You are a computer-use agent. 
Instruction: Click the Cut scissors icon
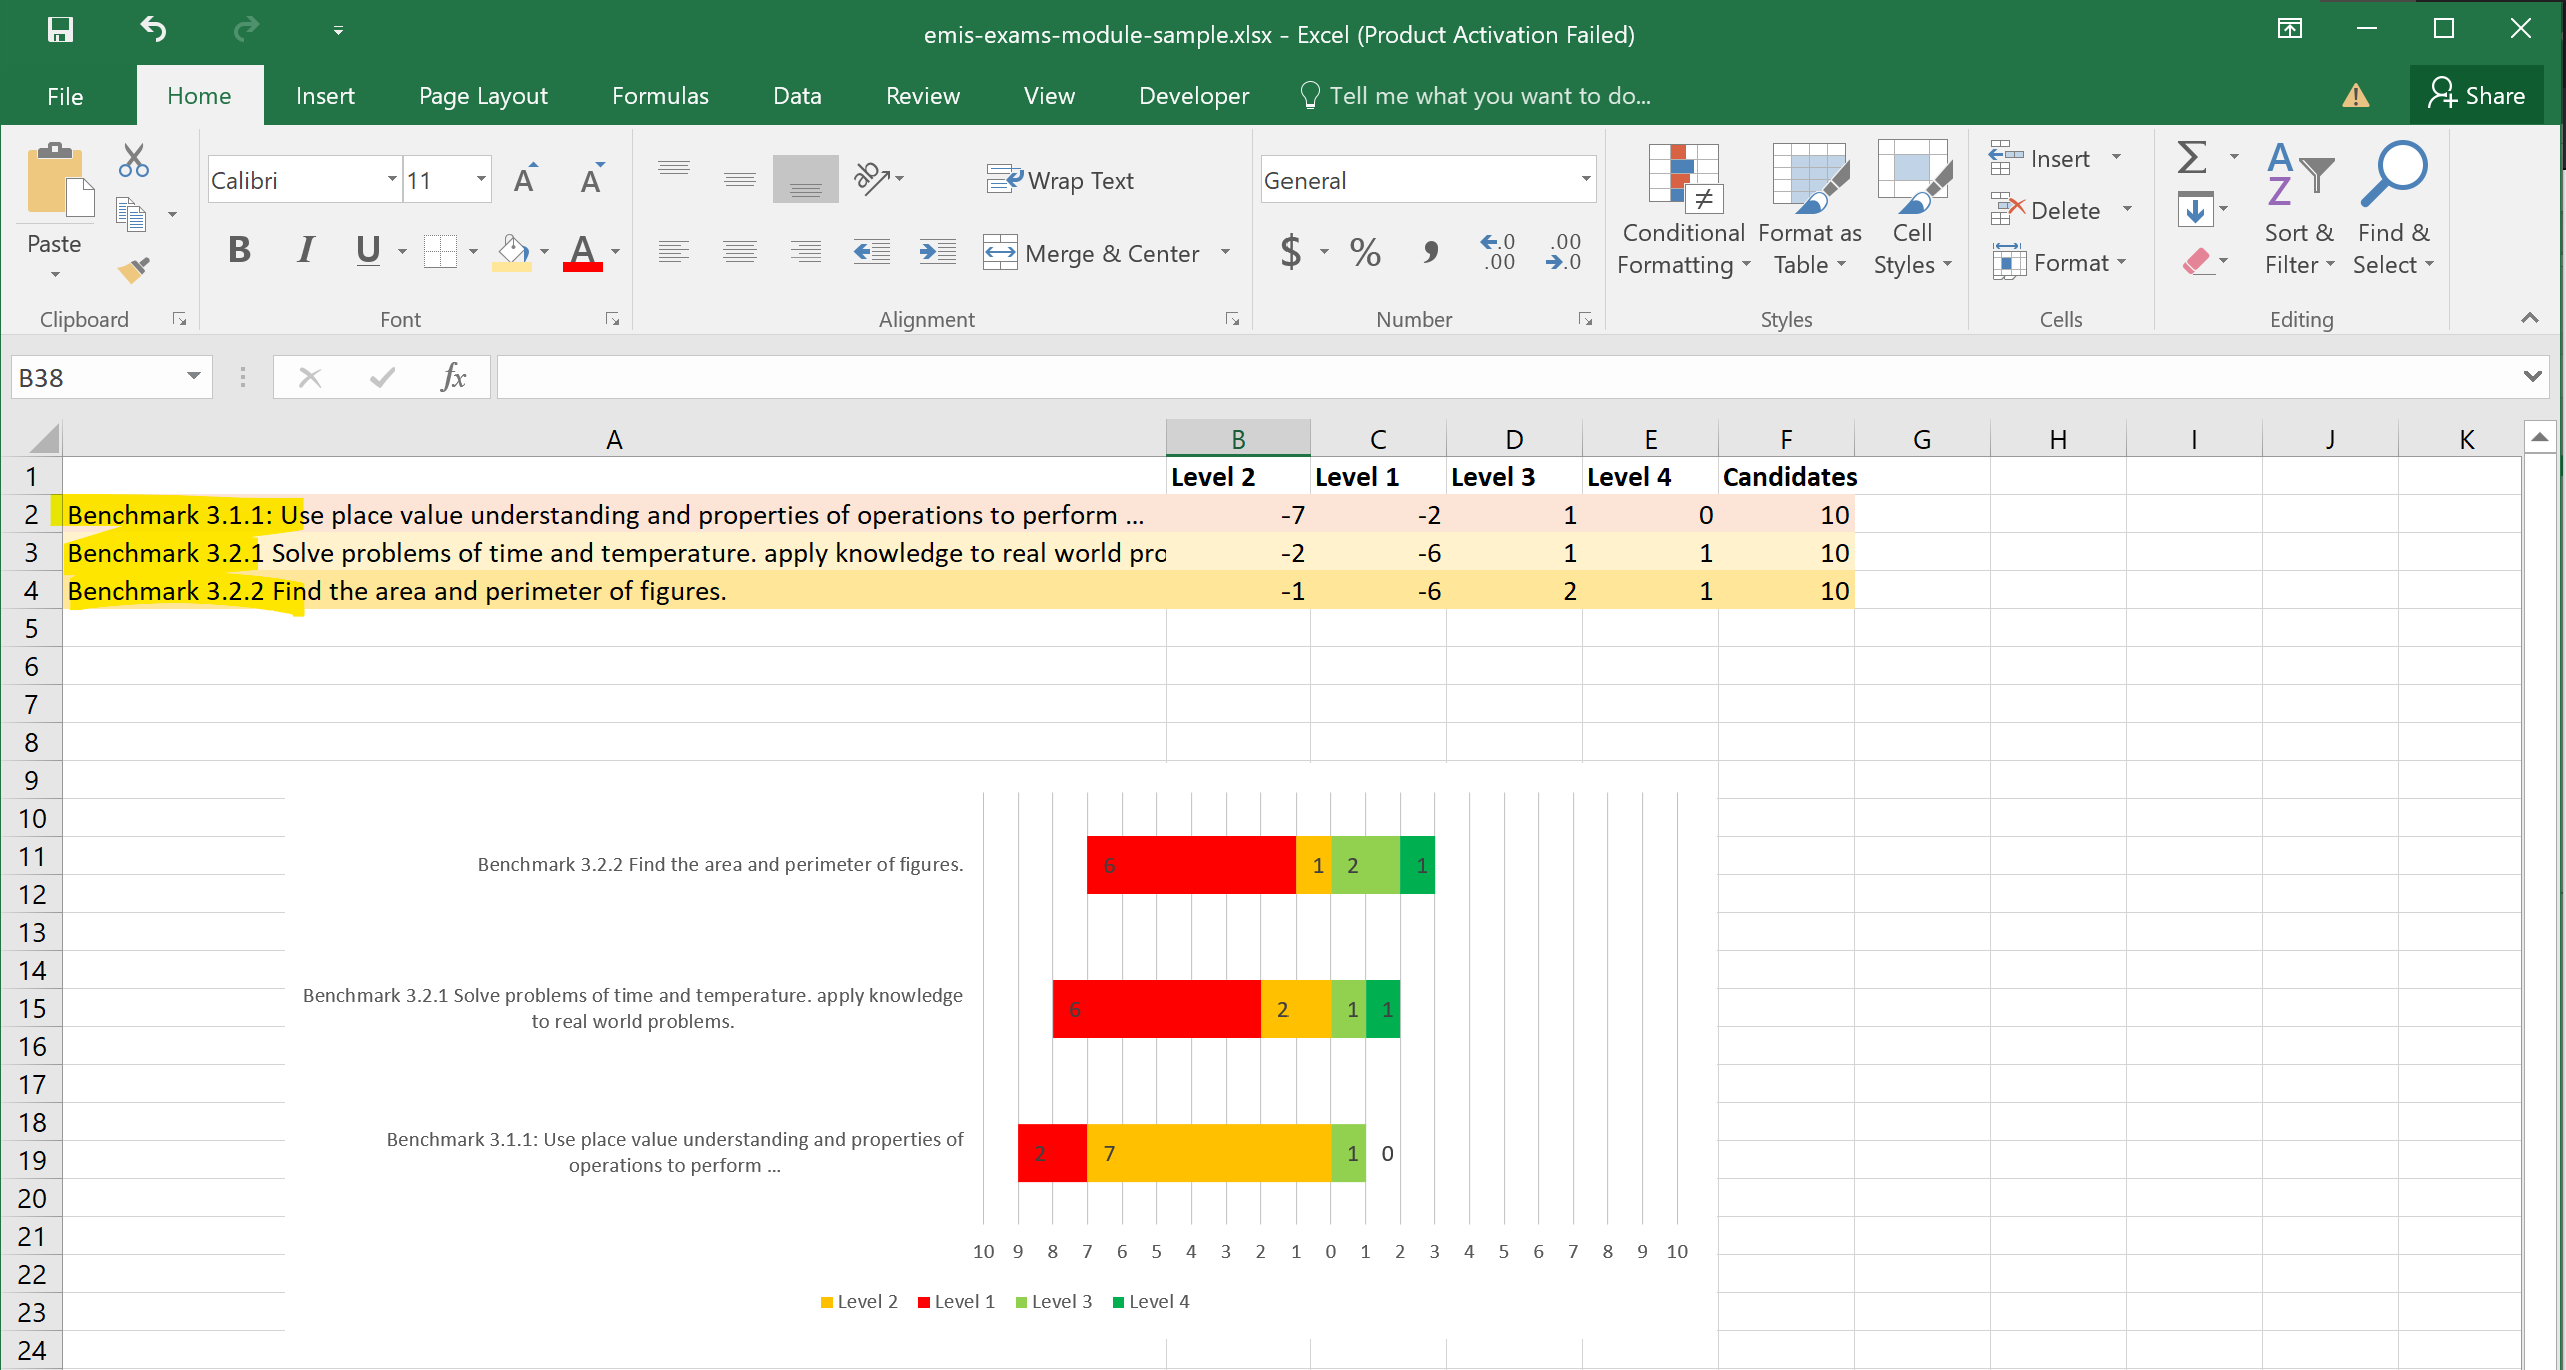coord(133,160)
